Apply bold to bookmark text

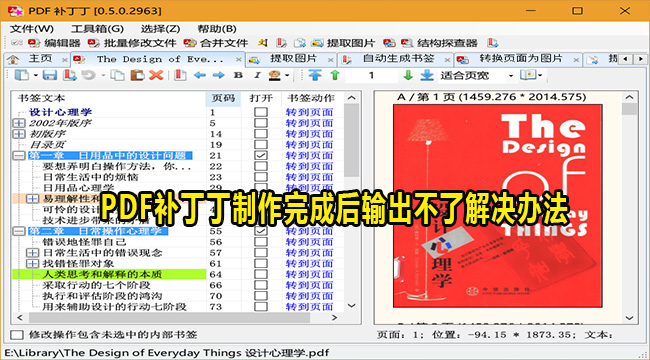tap(238, 75)
